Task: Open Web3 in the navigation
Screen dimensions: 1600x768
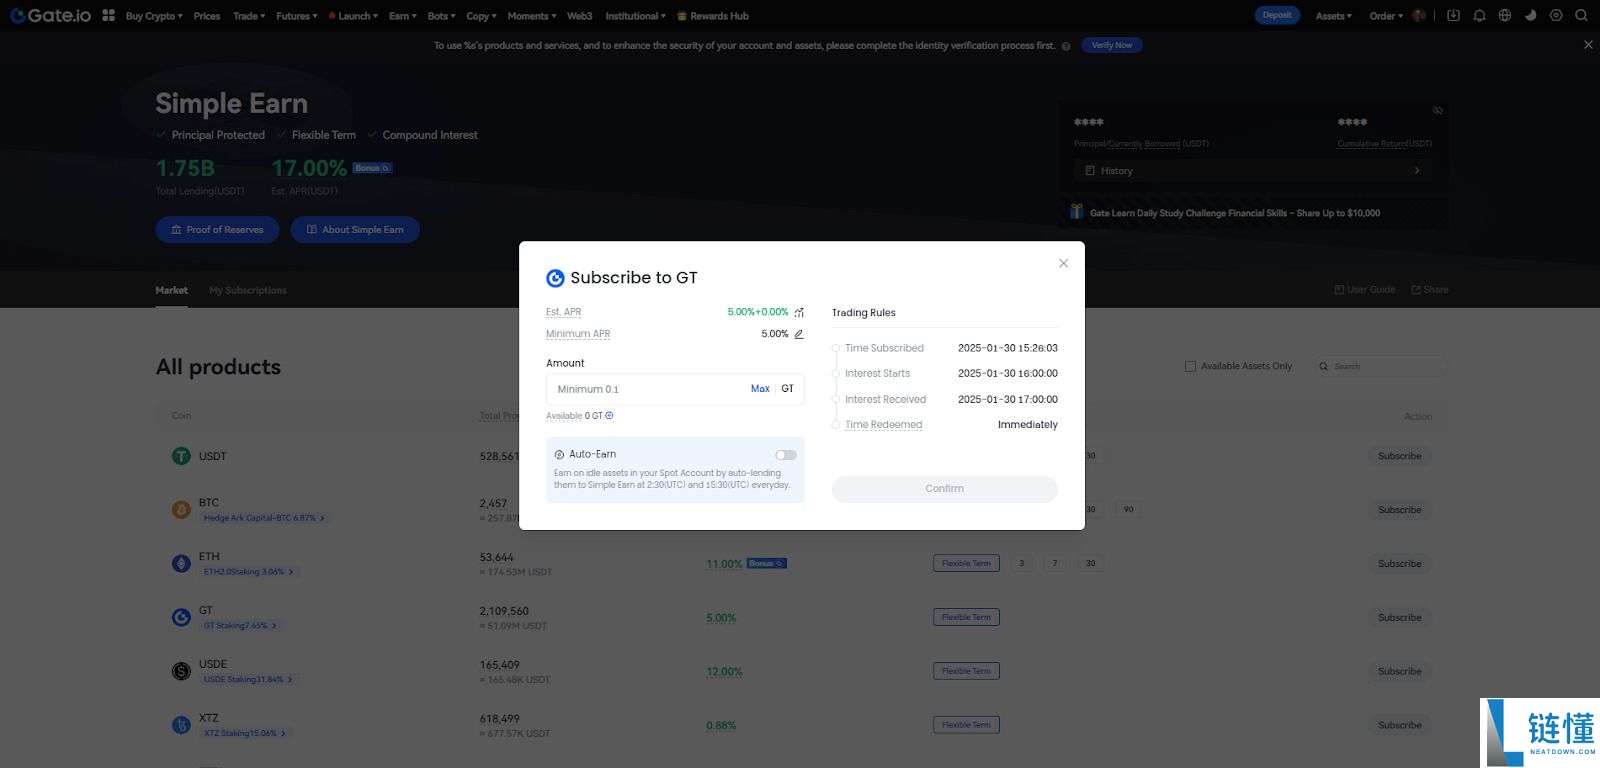Action: [580, 16]
